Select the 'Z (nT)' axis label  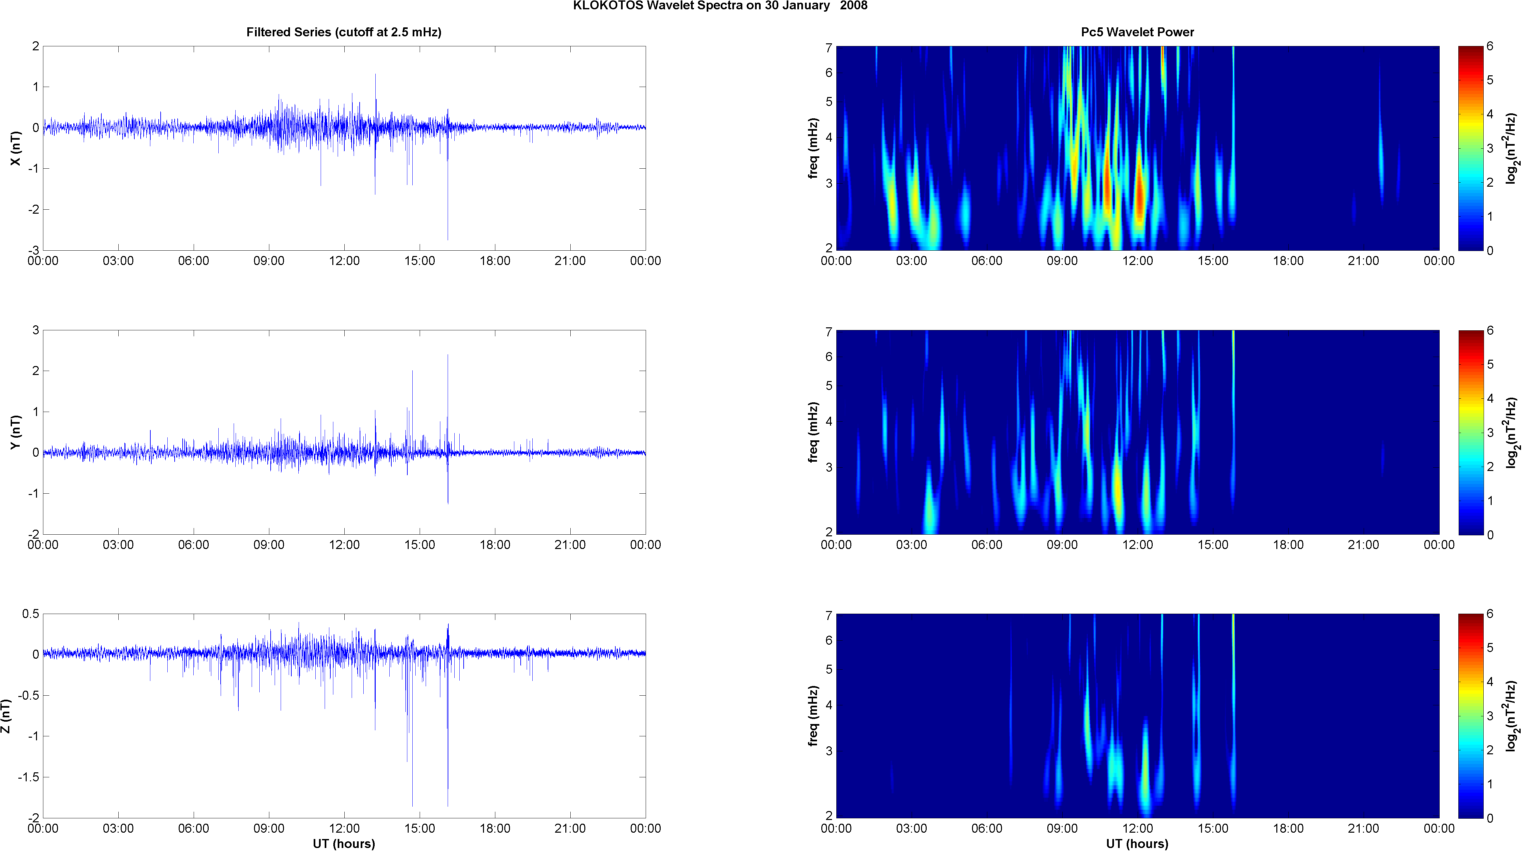pos(6,716)
